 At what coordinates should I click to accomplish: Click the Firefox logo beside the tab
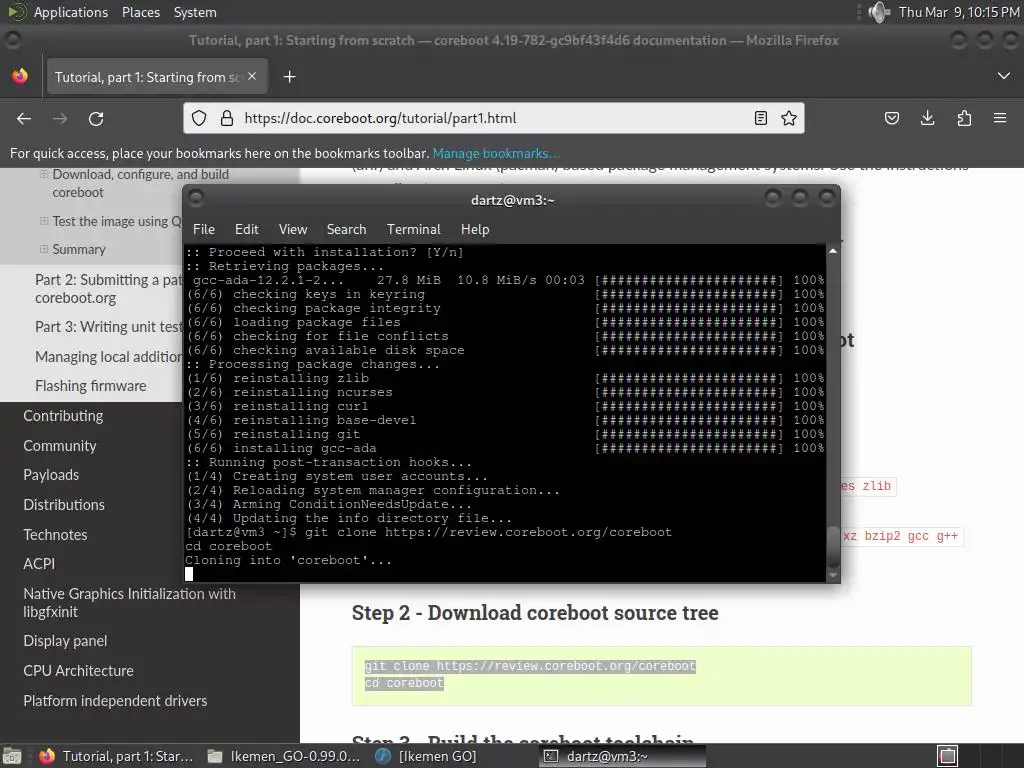point(20,76)
